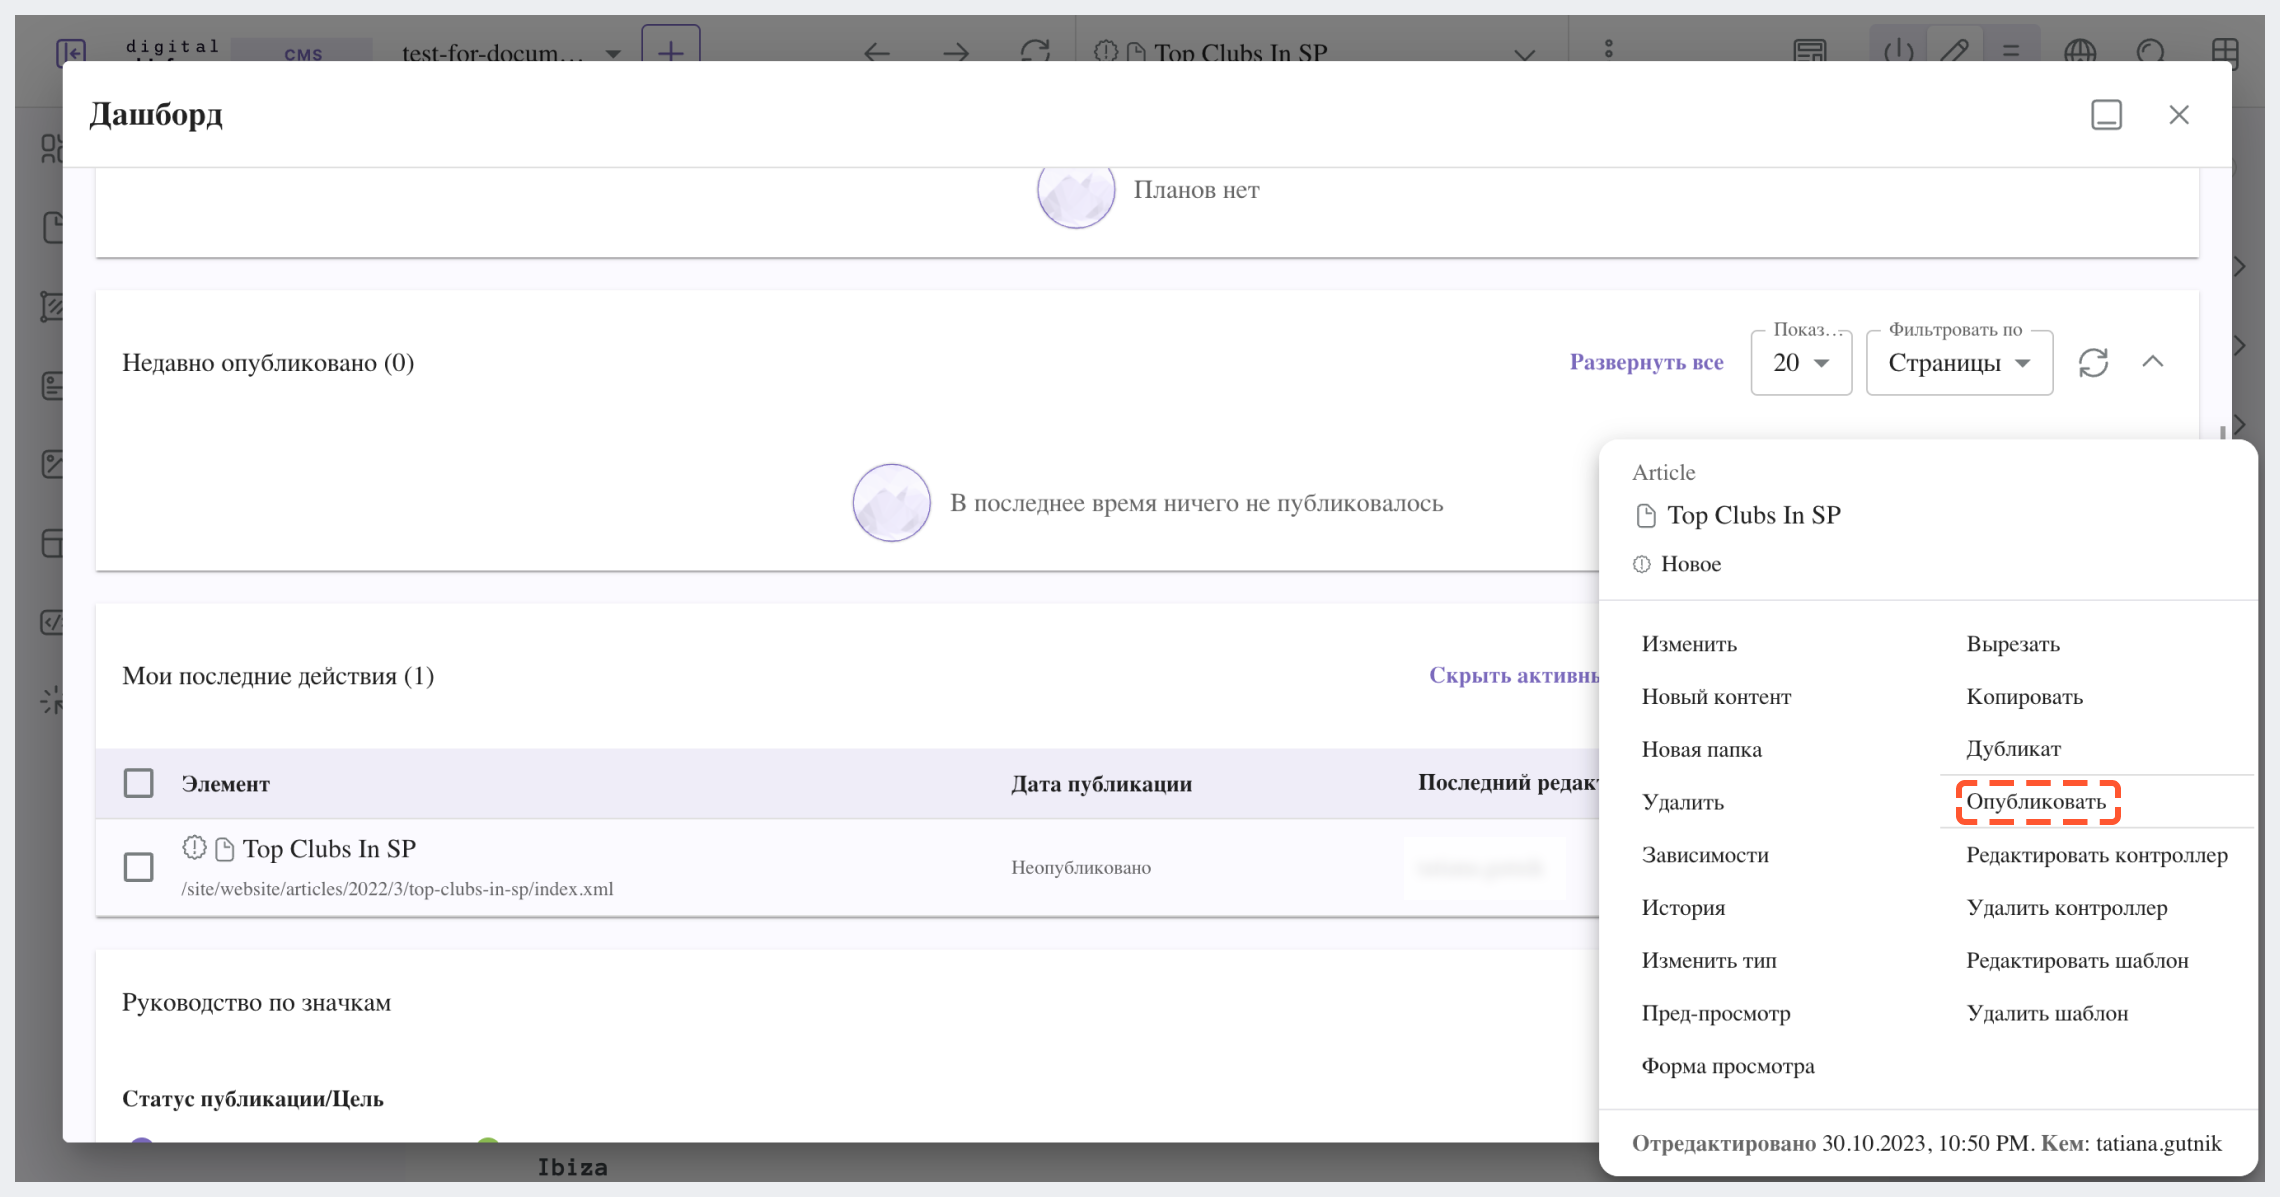Click the Скрыть активные link
Viewport: 2280px width, 1197px height.
pyautogui.click(x=1514, y=675)
